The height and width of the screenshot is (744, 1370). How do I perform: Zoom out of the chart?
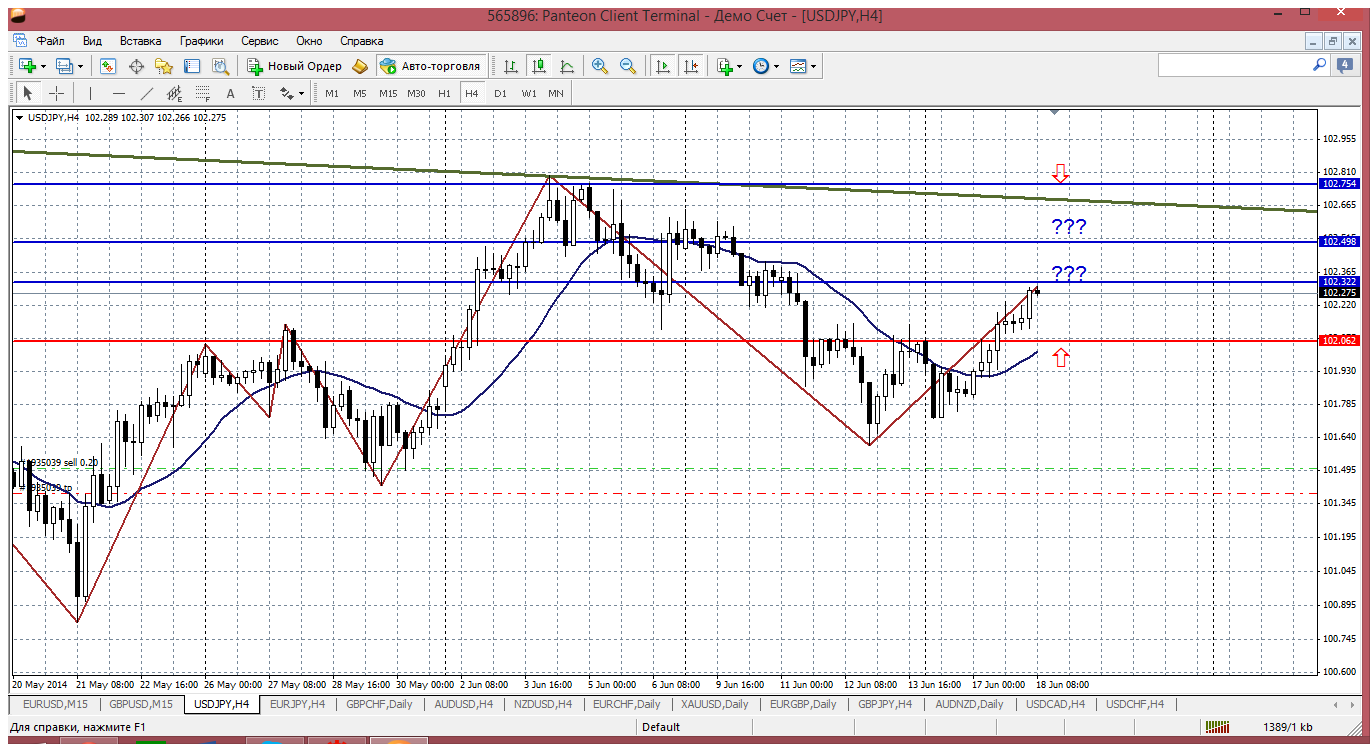pyautogui.click(x=628, y=66)
